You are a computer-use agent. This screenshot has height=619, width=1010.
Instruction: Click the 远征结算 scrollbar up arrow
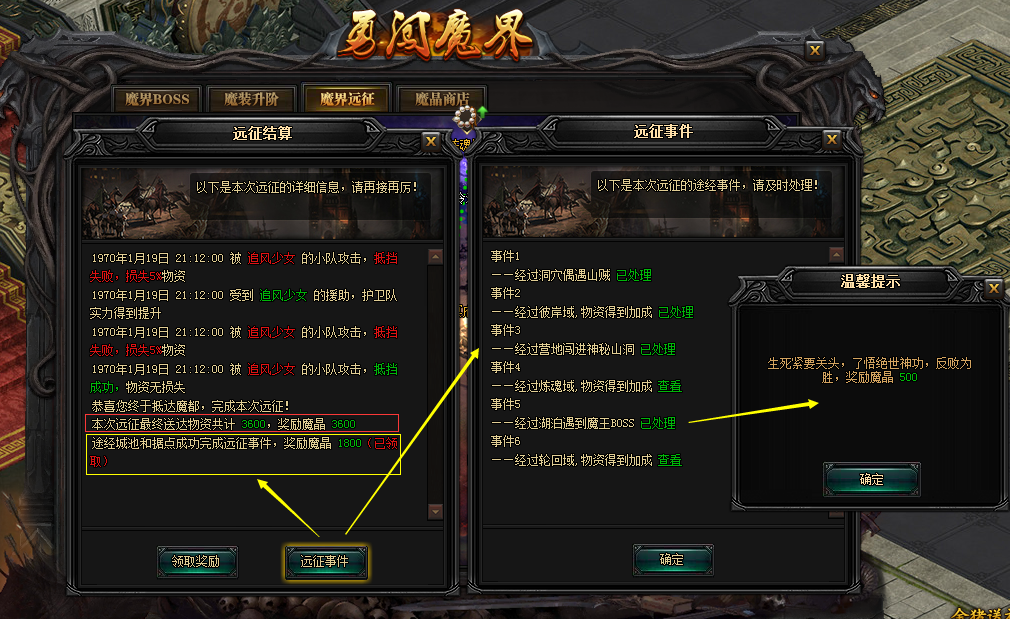pos(435,257)
